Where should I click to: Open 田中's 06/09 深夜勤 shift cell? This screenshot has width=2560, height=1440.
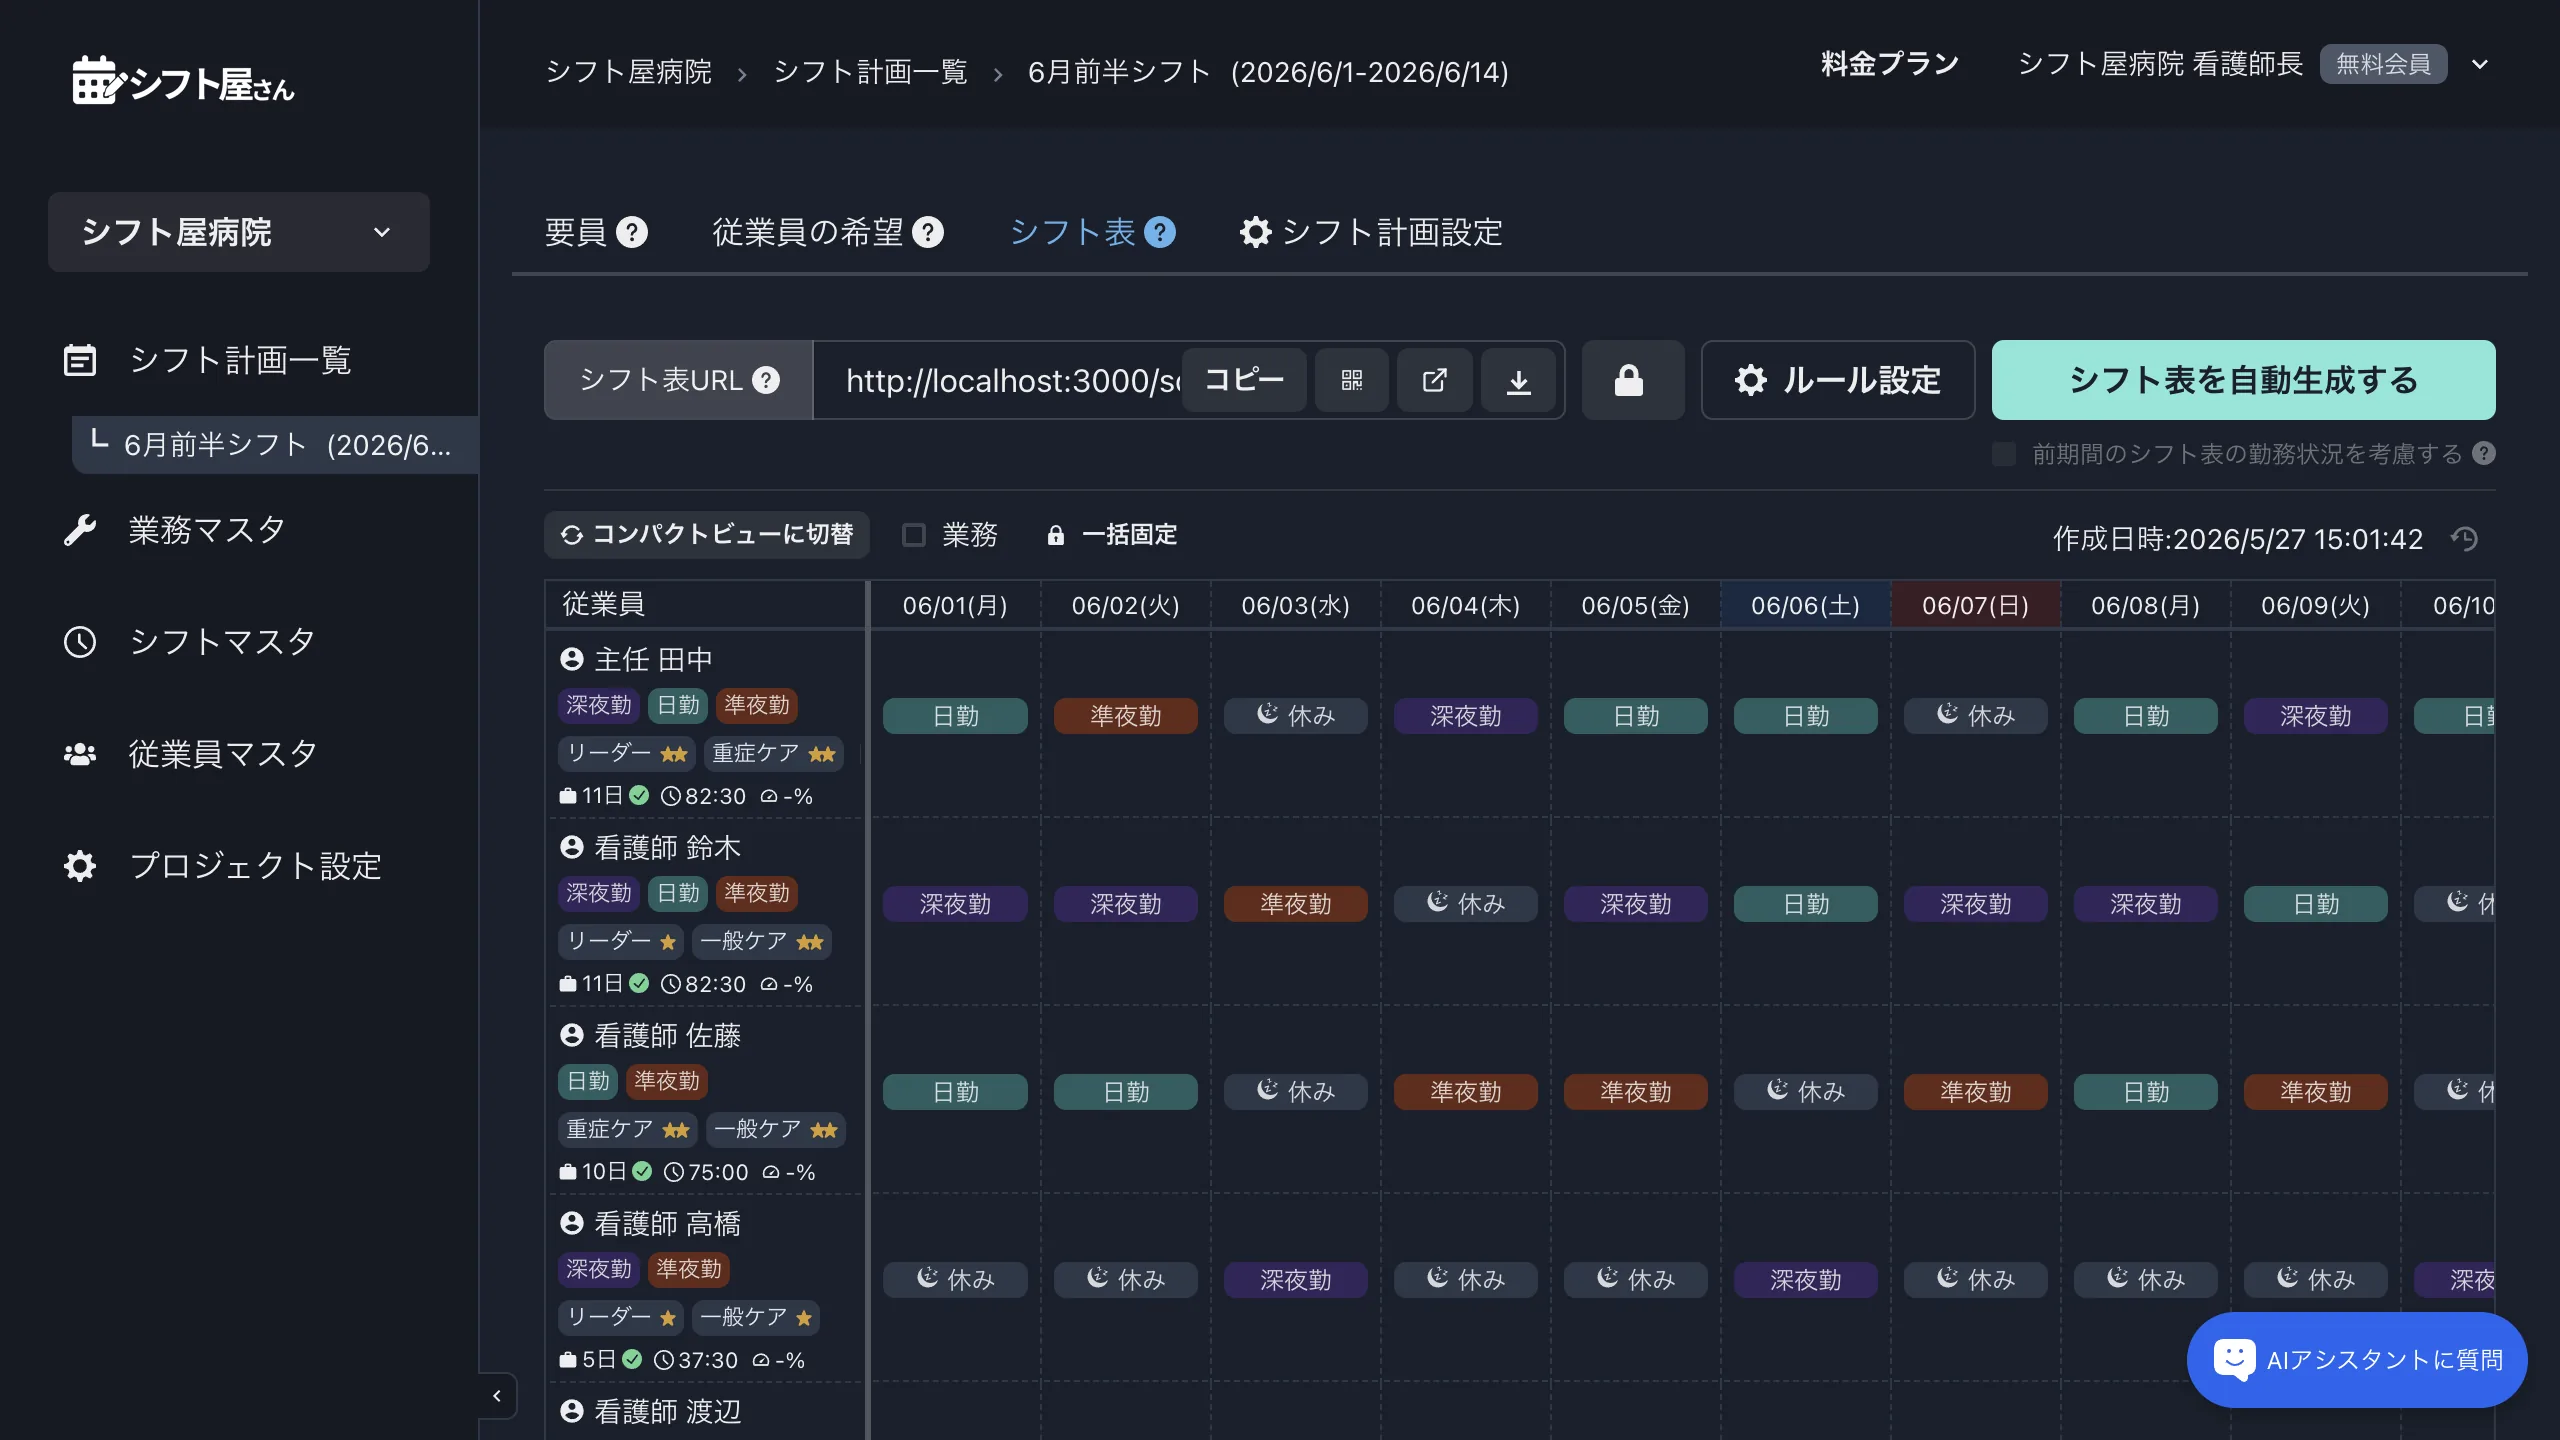coord(2315,716)
